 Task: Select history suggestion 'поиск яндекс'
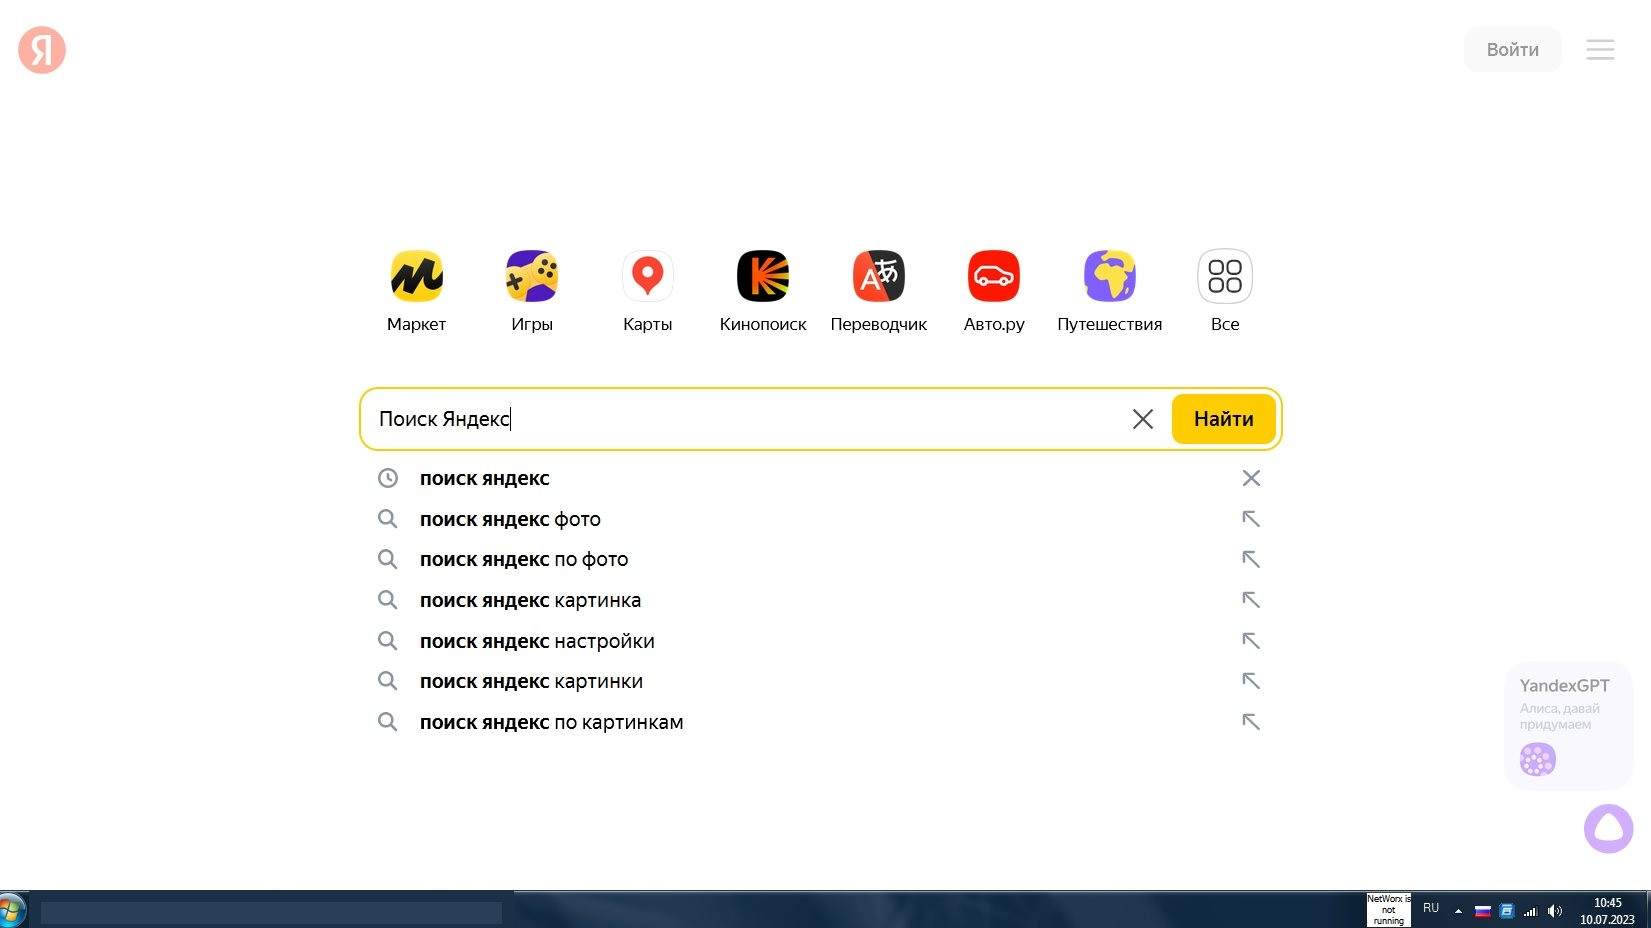[820, 478]
